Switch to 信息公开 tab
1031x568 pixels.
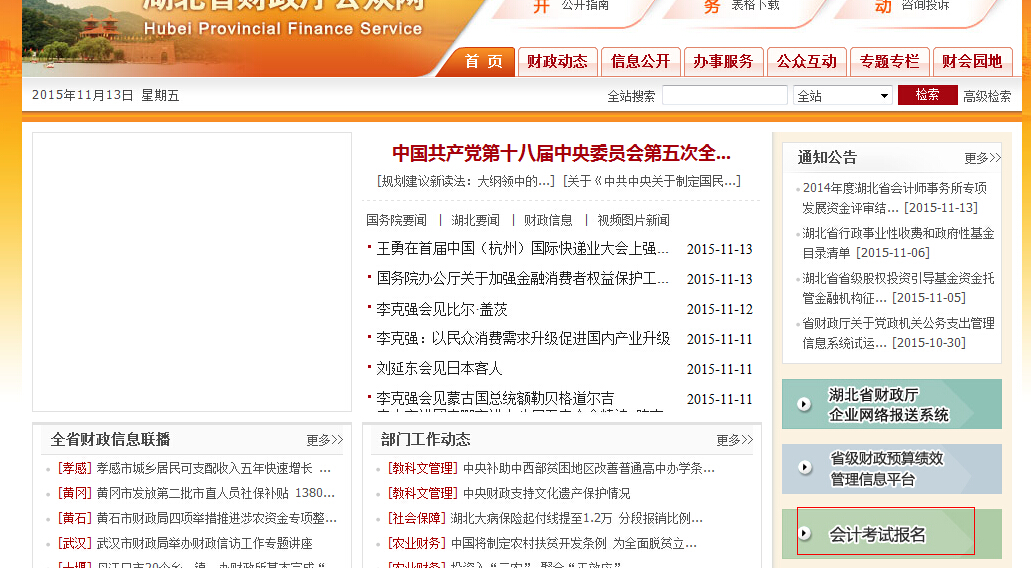coord(640,62)
